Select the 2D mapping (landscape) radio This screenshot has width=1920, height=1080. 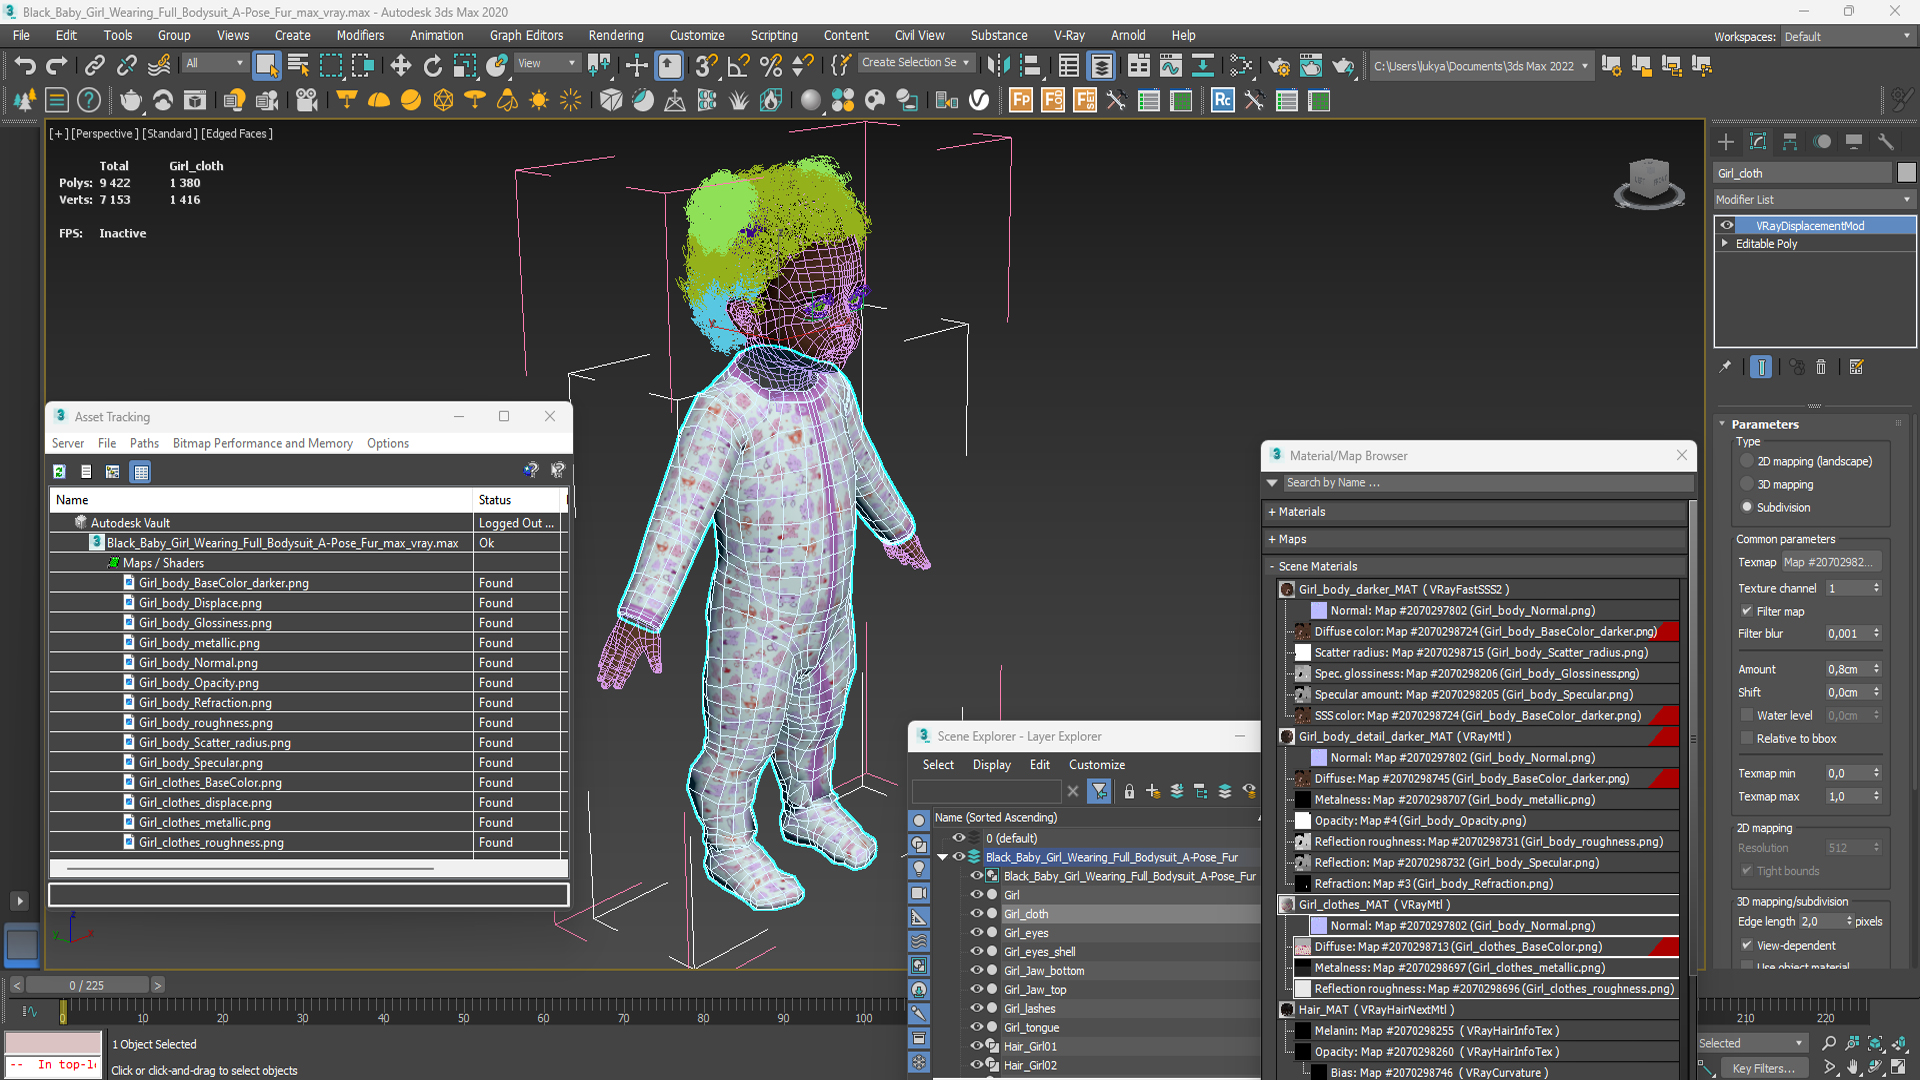[1747, 461]
